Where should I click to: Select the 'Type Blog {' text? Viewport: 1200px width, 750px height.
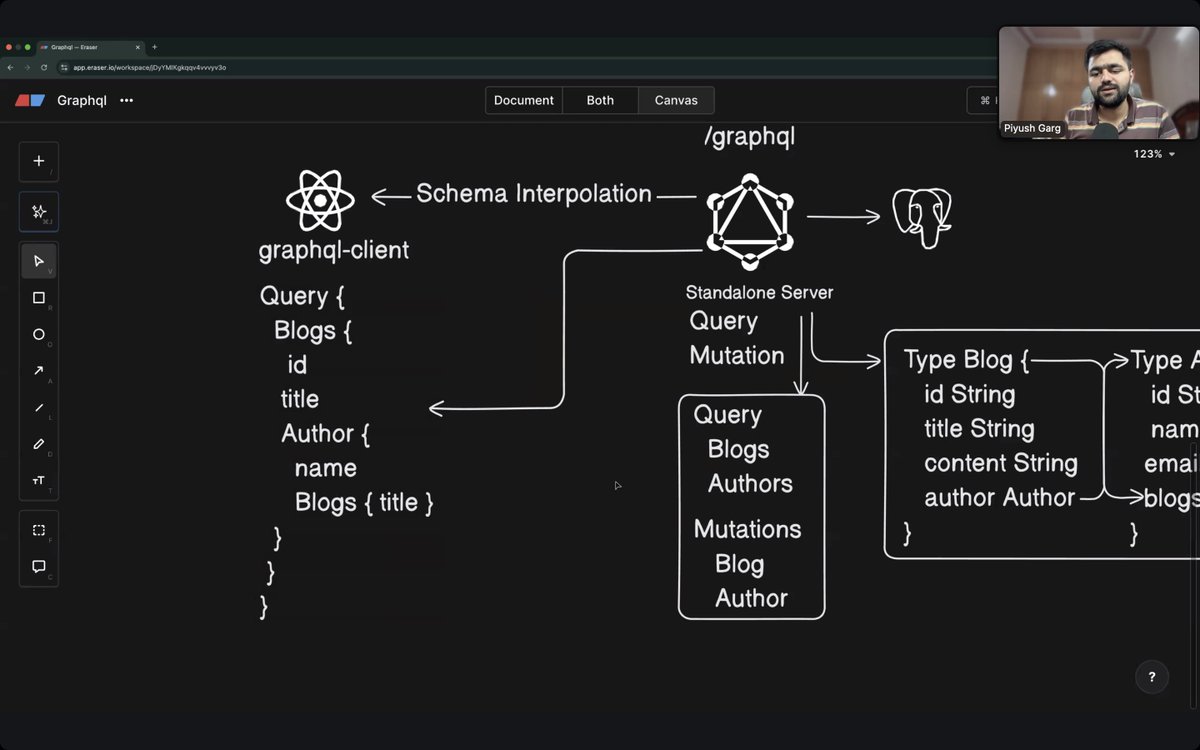click(x=966, y=360)
